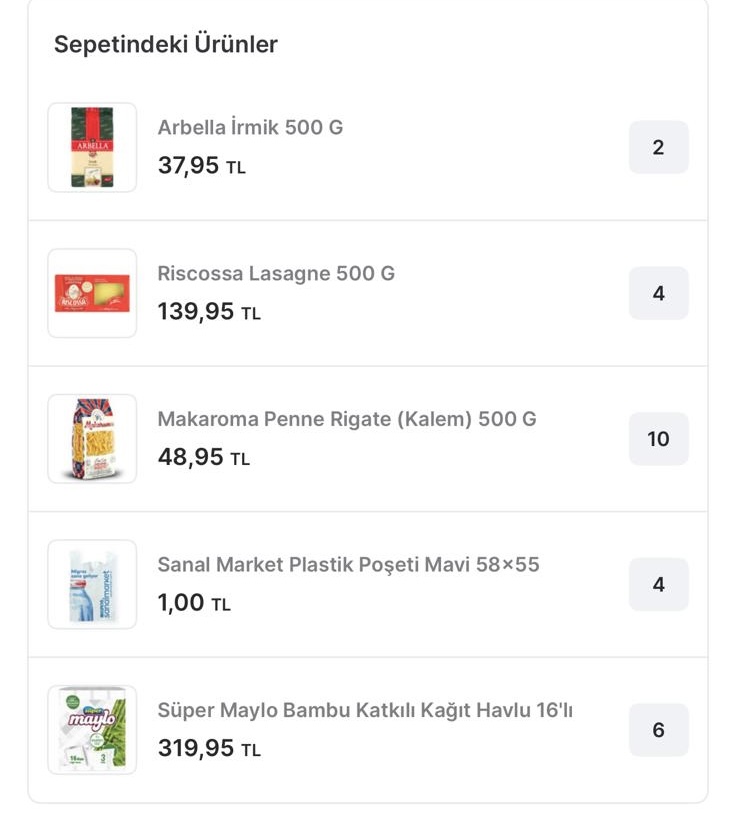This screenshot has width=736, height=816.
Task: Click the 319,95 TL price
Action: click(x=208, y=749)
